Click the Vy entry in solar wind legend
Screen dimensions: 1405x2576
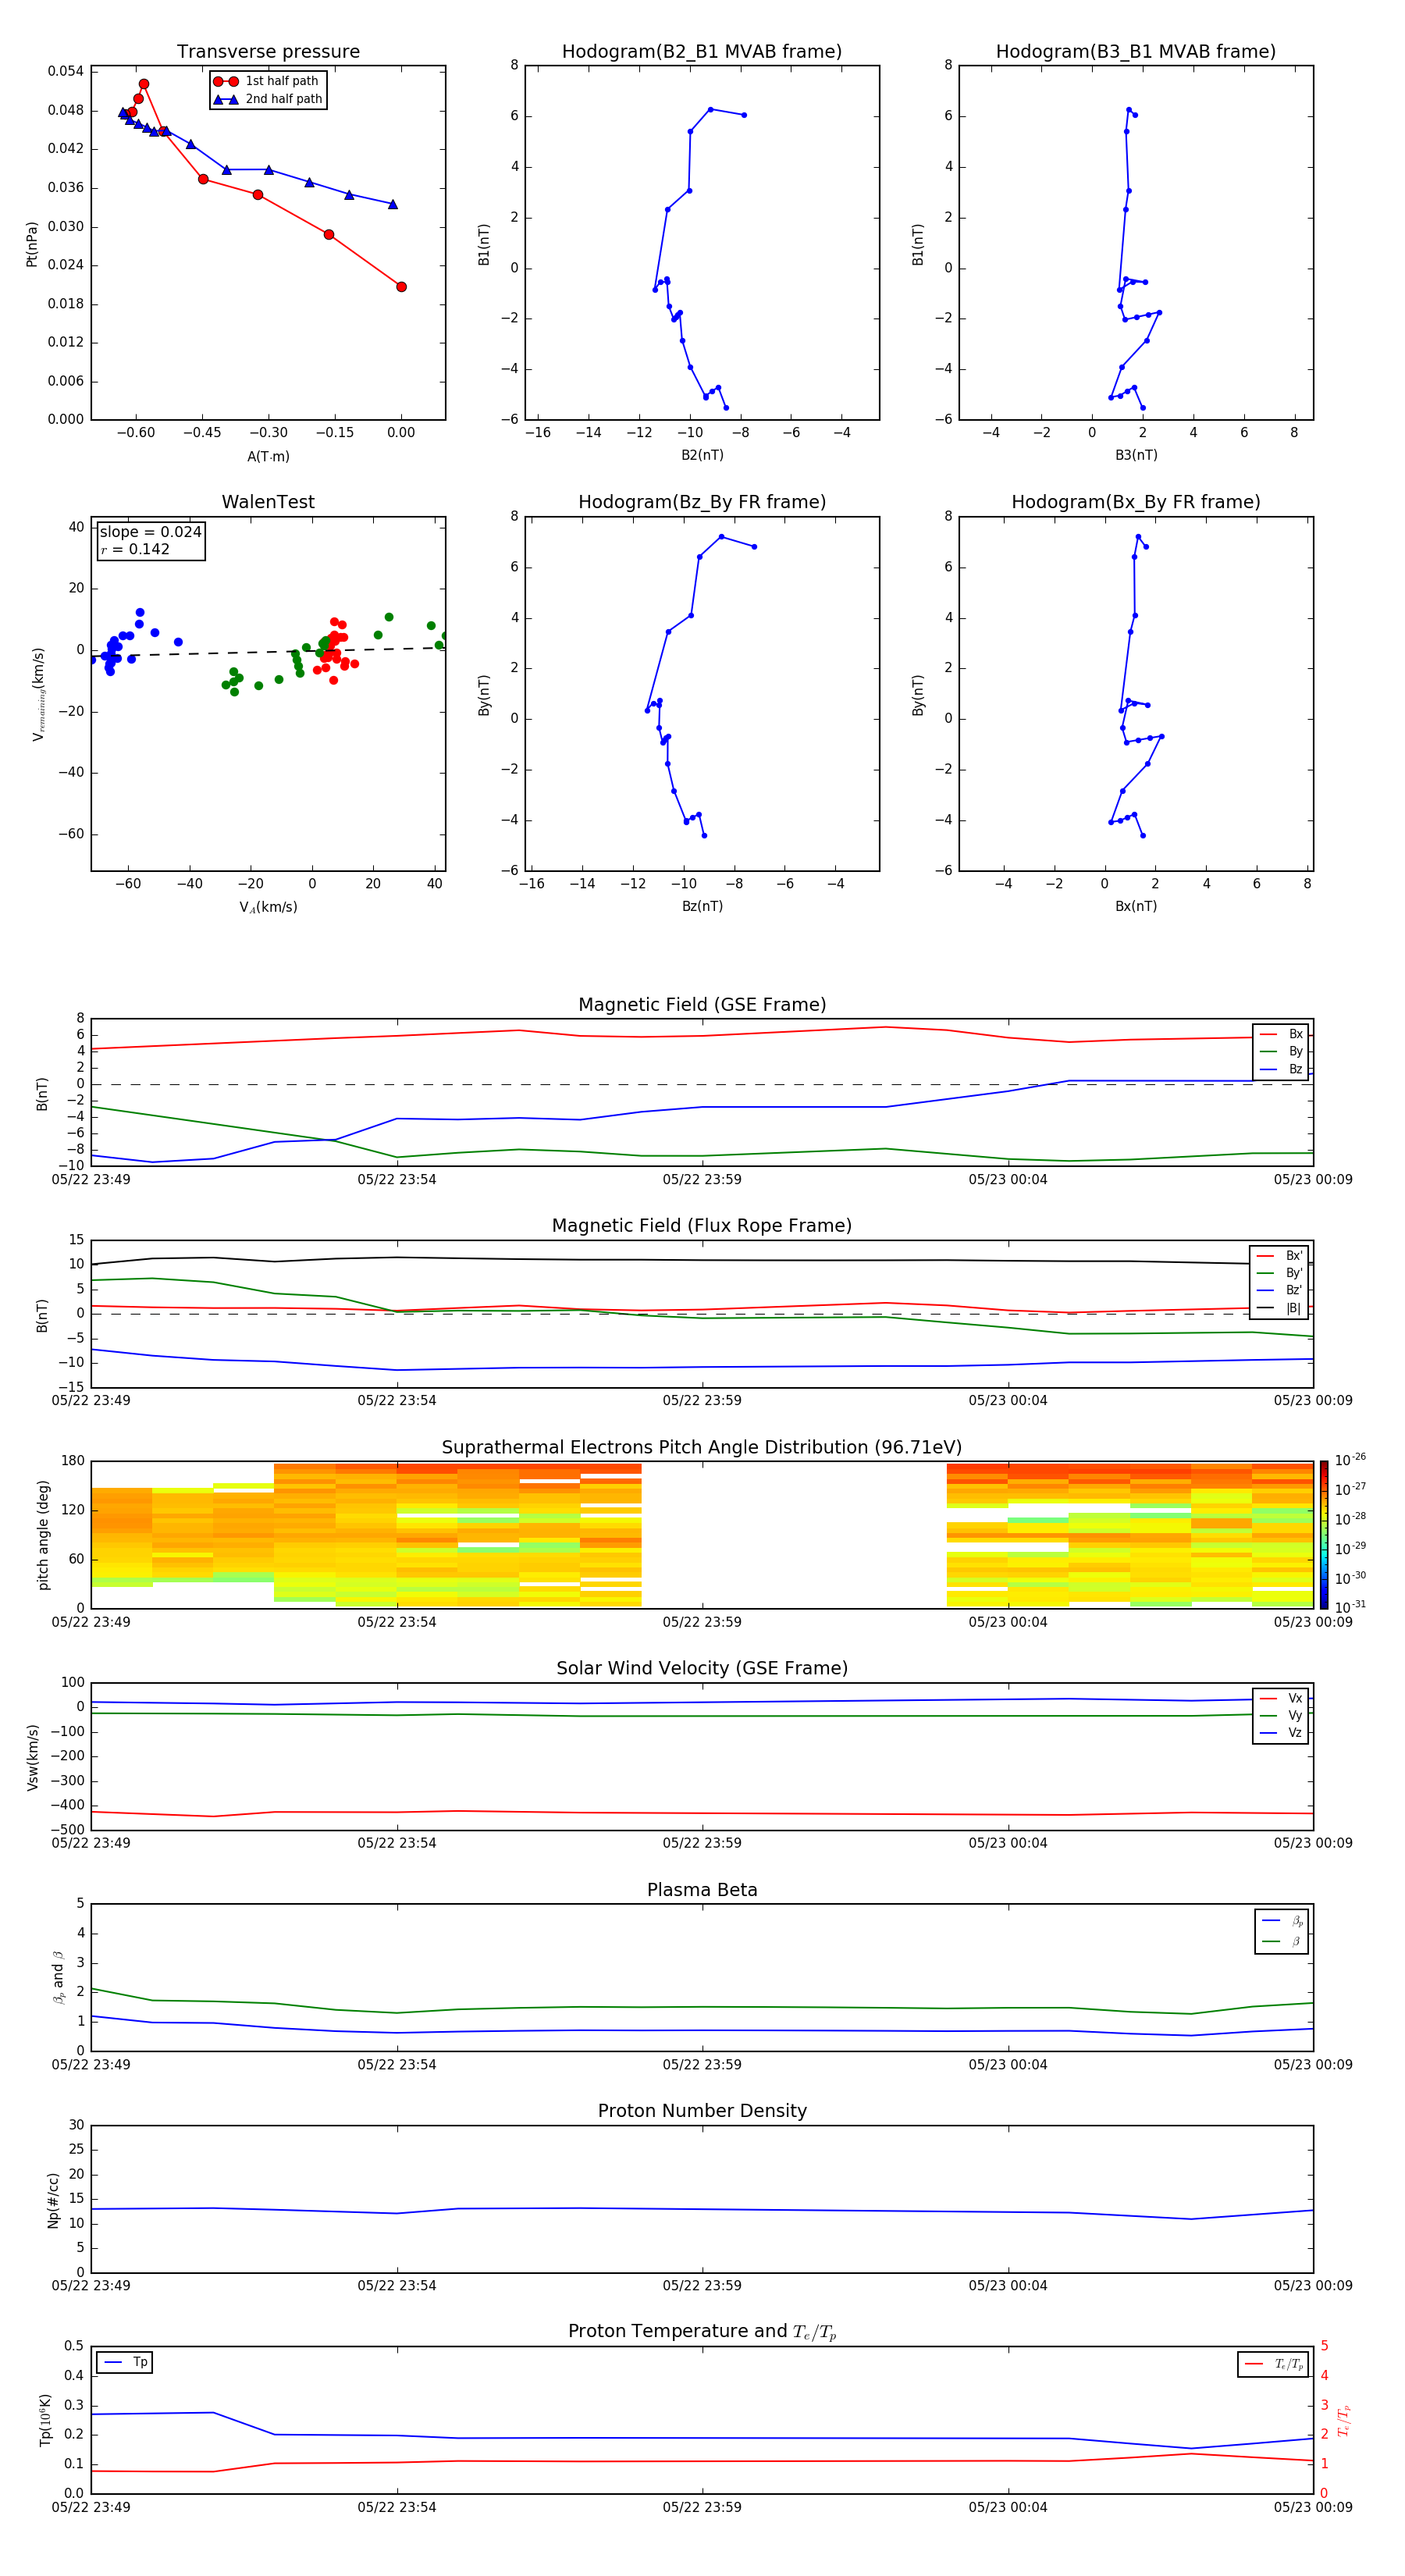pos(1281,1716)
